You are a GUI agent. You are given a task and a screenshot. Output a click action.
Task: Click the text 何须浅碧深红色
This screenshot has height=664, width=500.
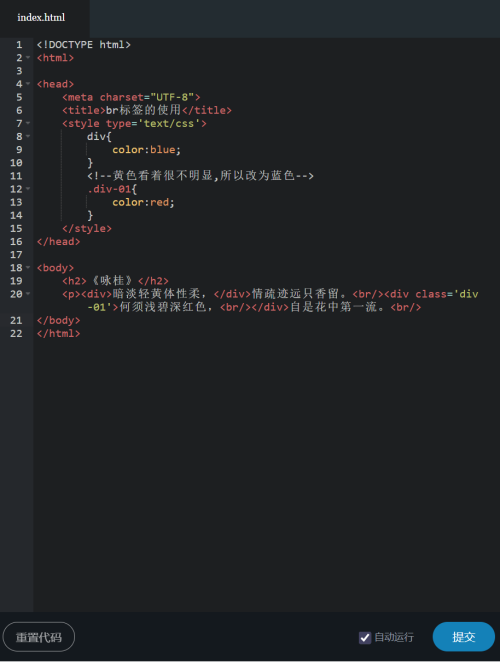tap(163, 307)
